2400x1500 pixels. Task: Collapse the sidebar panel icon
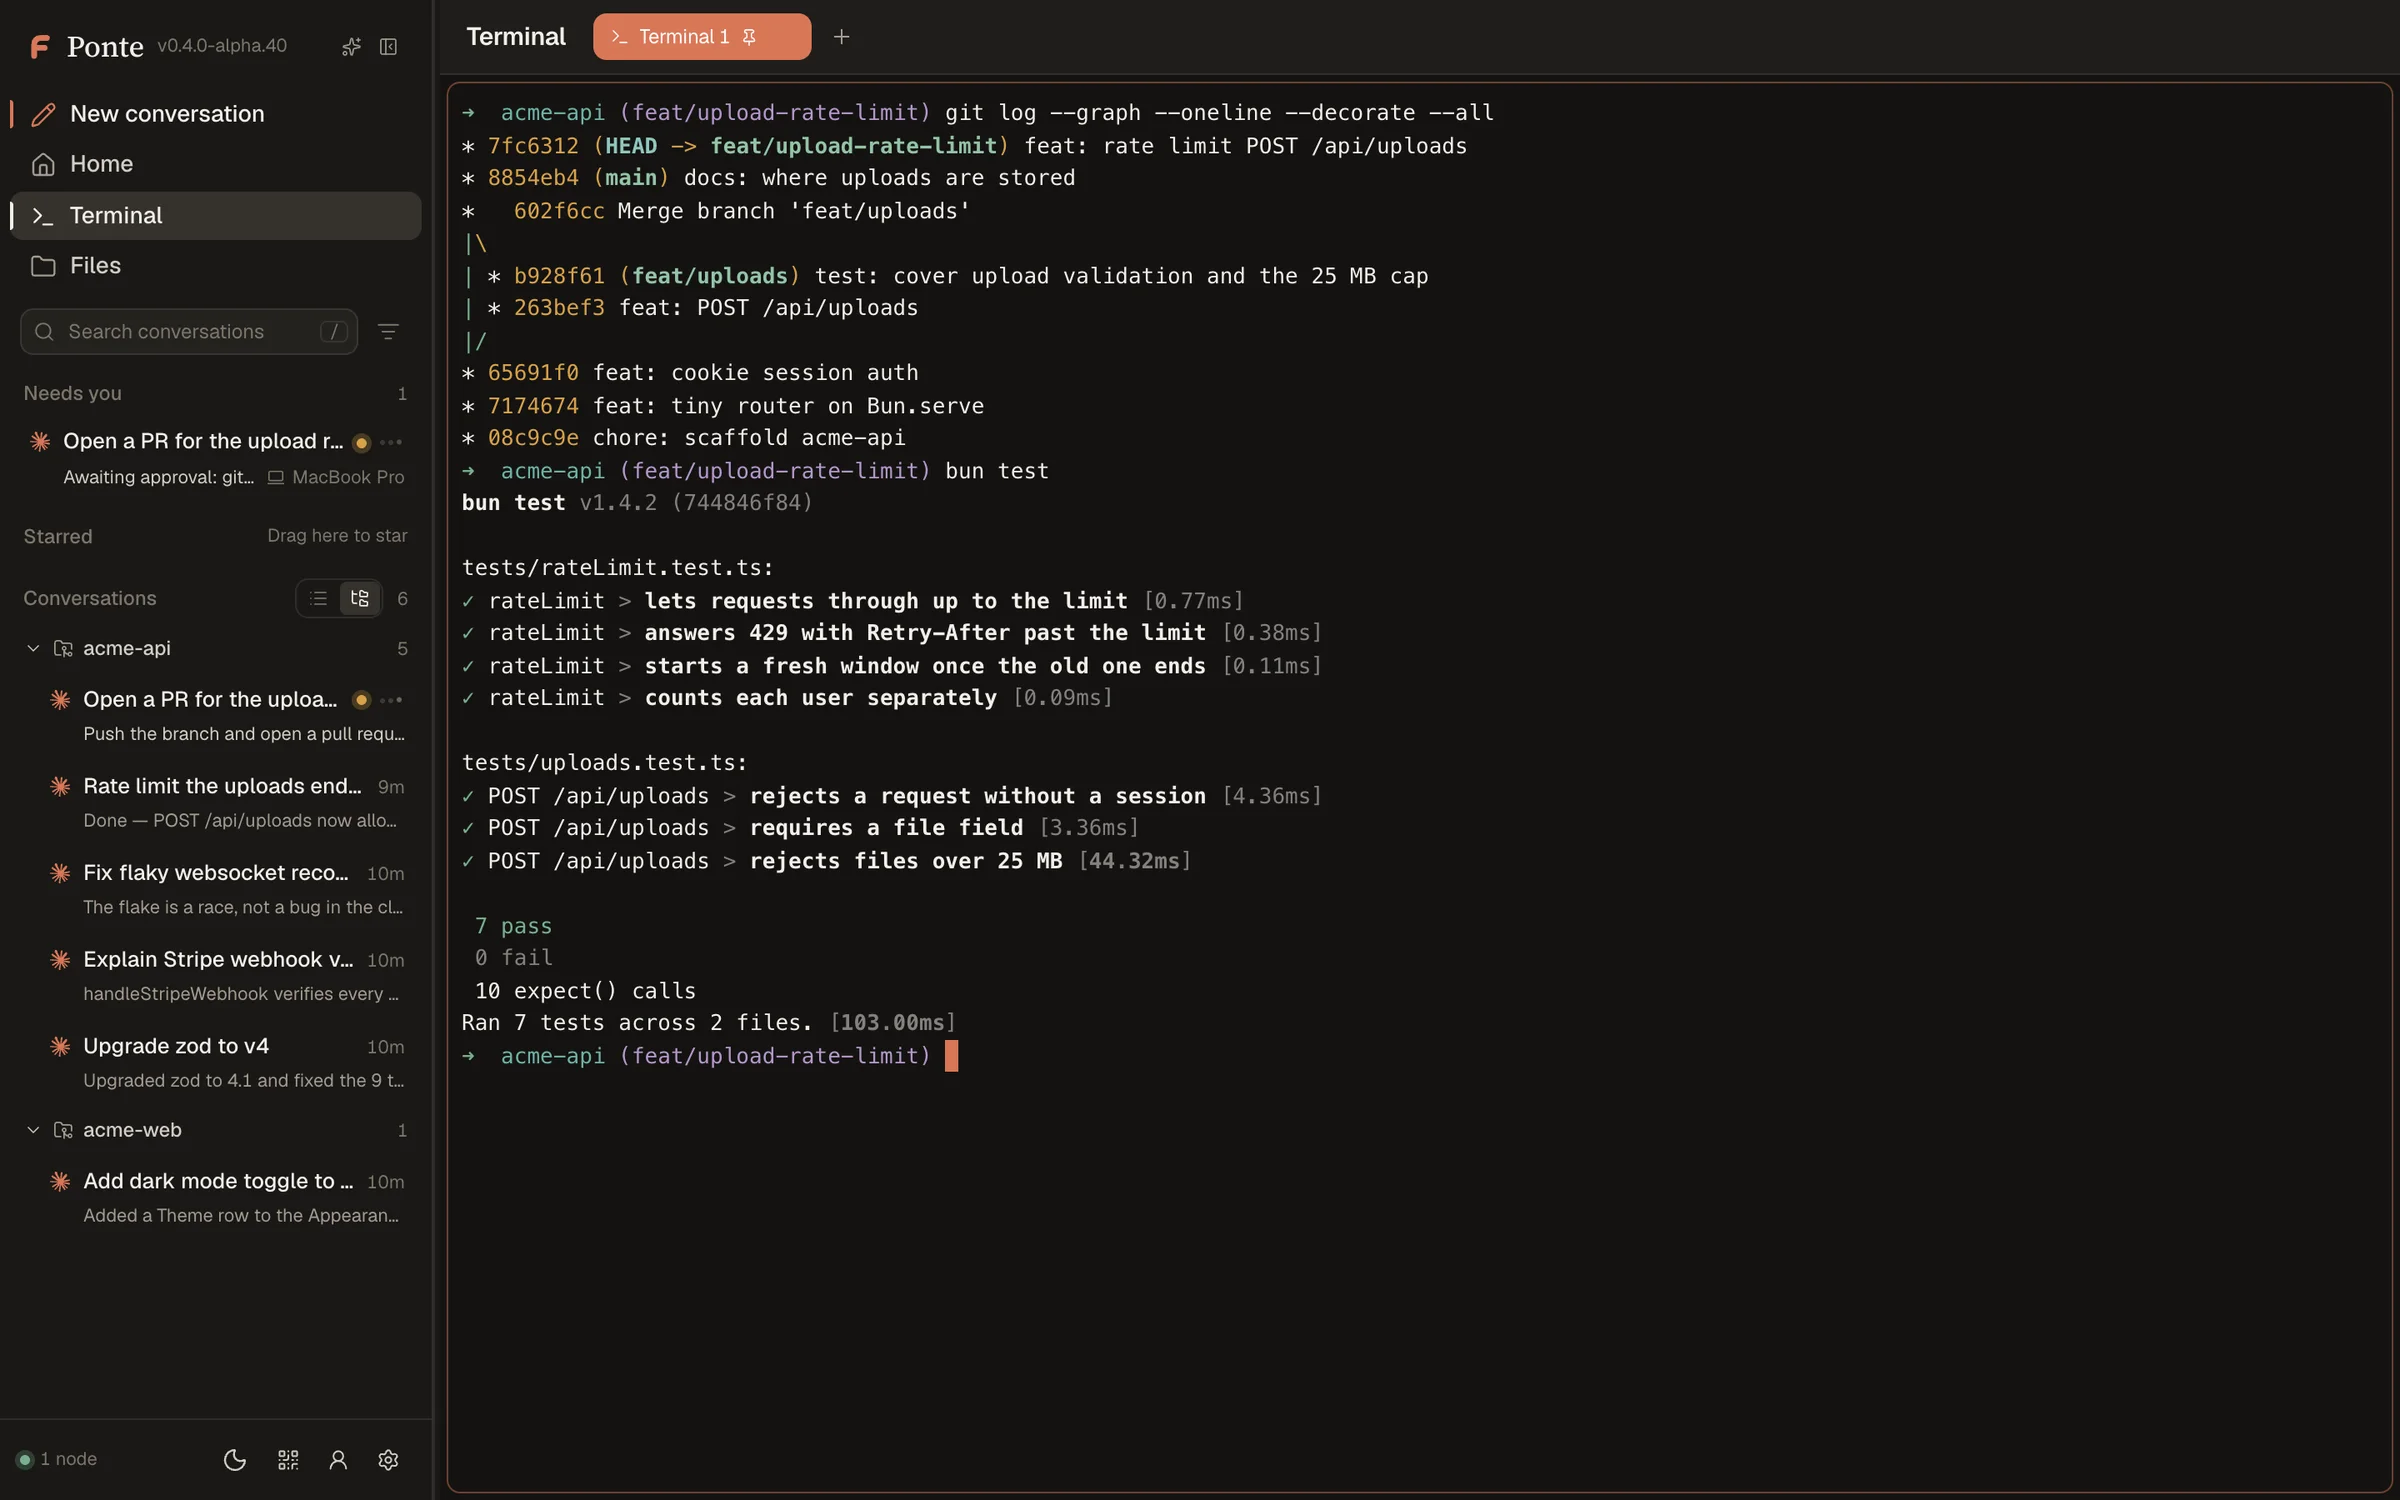point(389,47)
